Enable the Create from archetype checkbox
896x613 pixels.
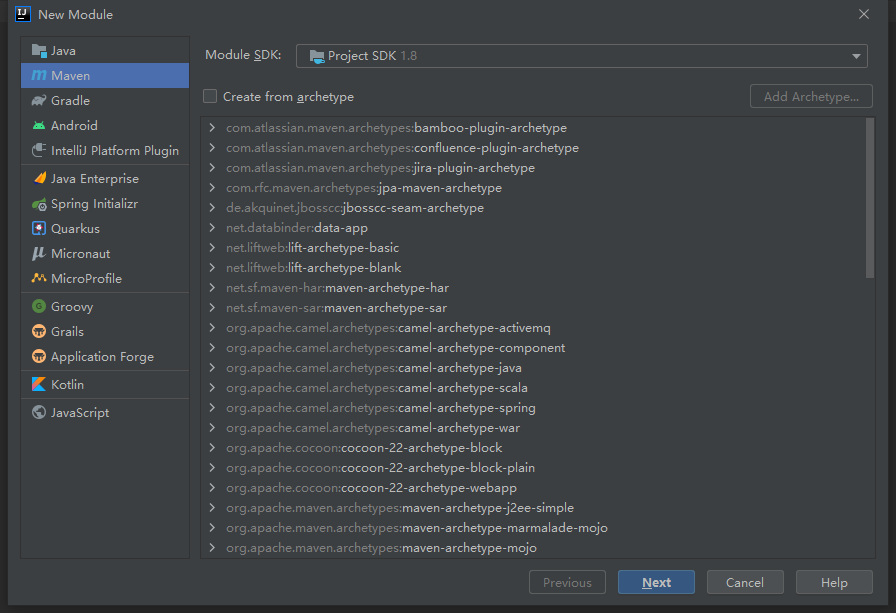(x=208, y=96)
